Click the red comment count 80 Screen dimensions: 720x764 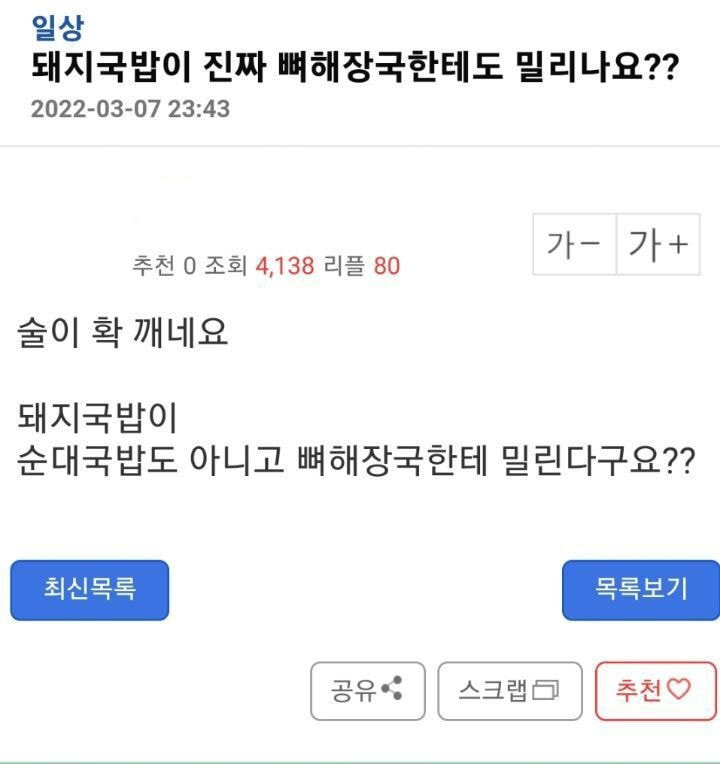click(387, 266)
